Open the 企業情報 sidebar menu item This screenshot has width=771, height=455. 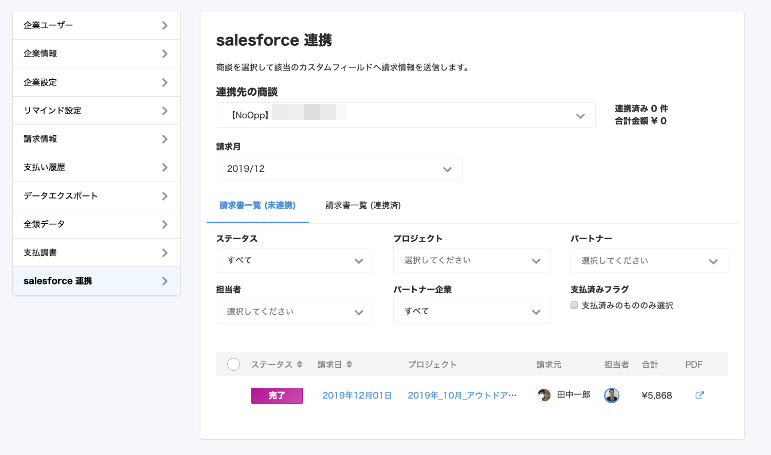click(96, 54)
